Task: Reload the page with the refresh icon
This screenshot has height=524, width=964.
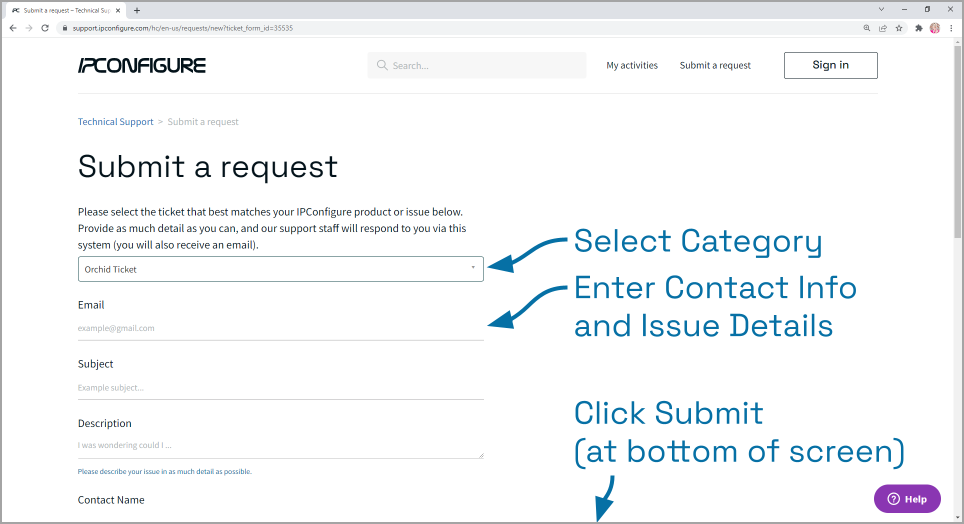Action: pos(45,28)
